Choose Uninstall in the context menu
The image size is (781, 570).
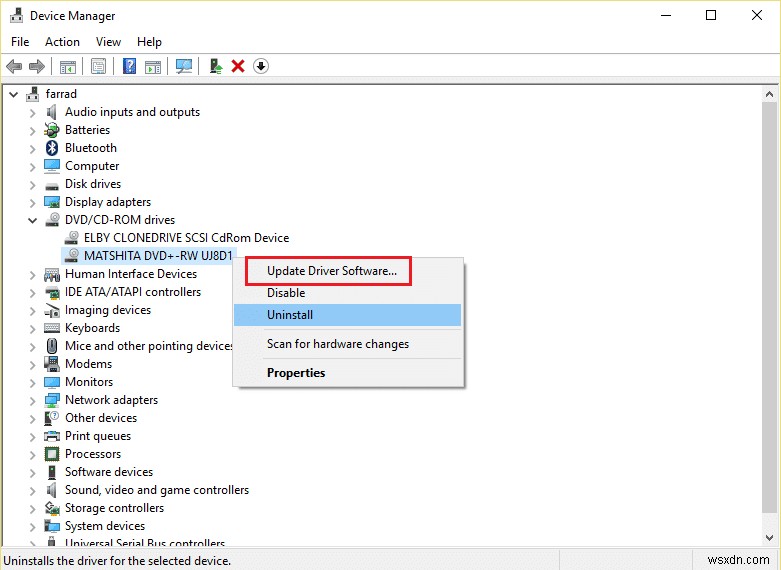(348, 315)
